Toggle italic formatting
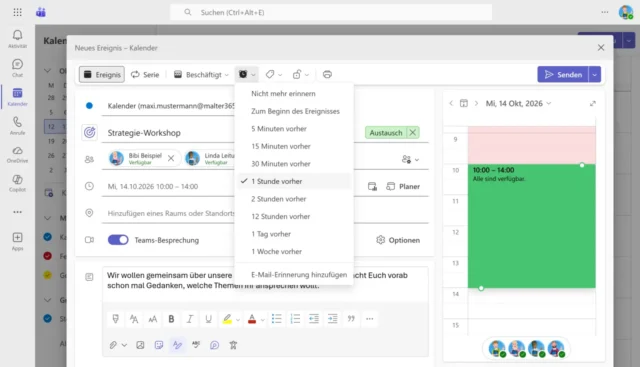This screenshot has height=367, width=640. pos(190,319)
